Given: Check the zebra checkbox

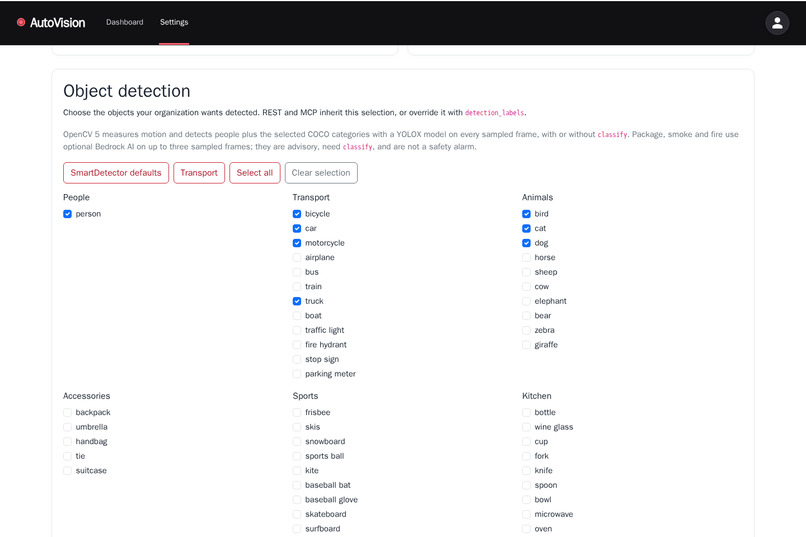Looking at the screenshot, I should point(526,330).
